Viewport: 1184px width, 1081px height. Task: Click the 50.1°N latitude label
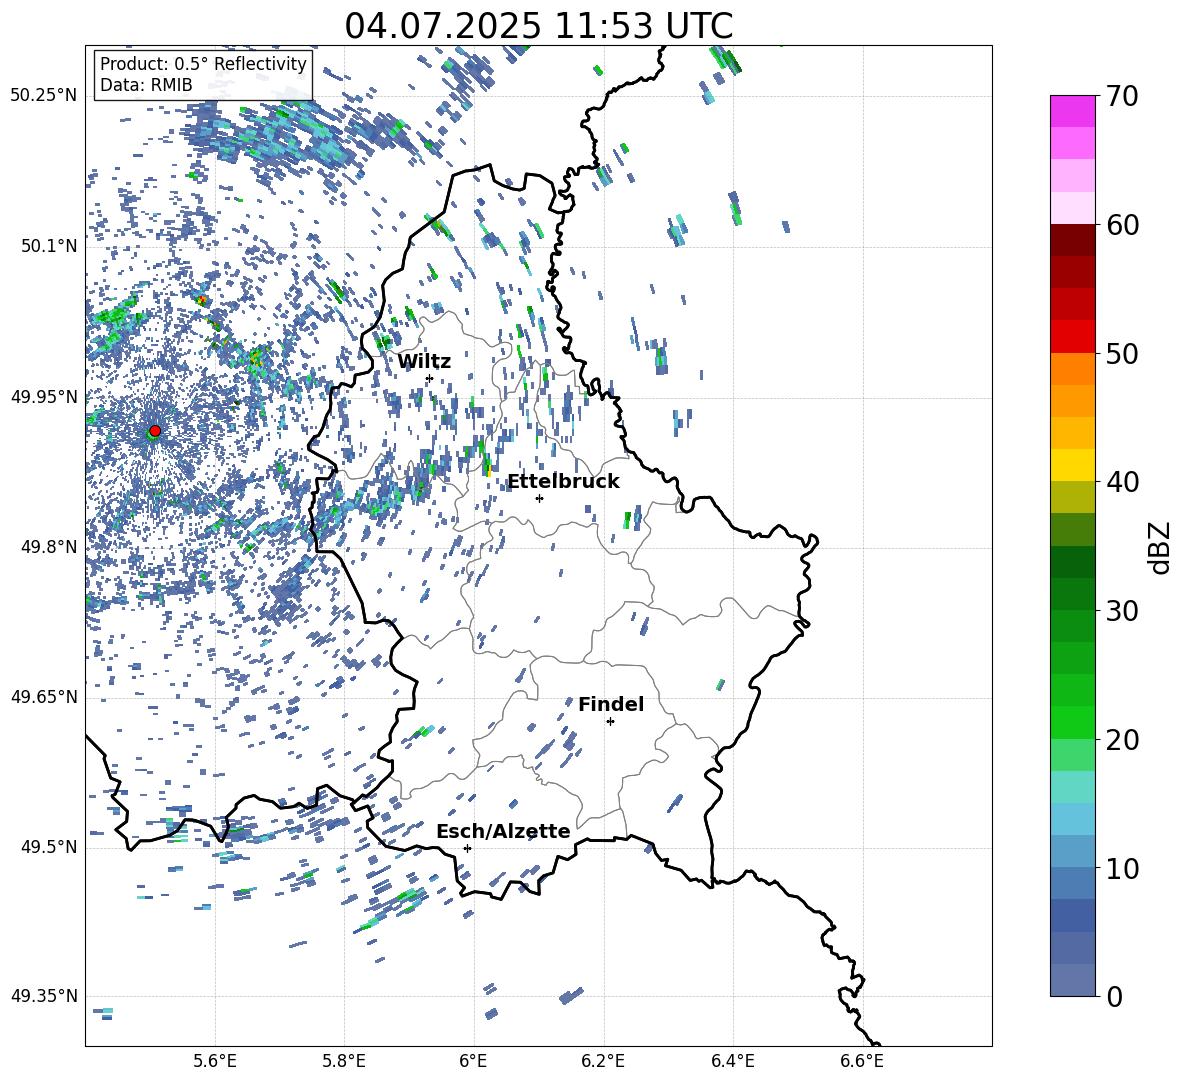(x=48, y=246)
